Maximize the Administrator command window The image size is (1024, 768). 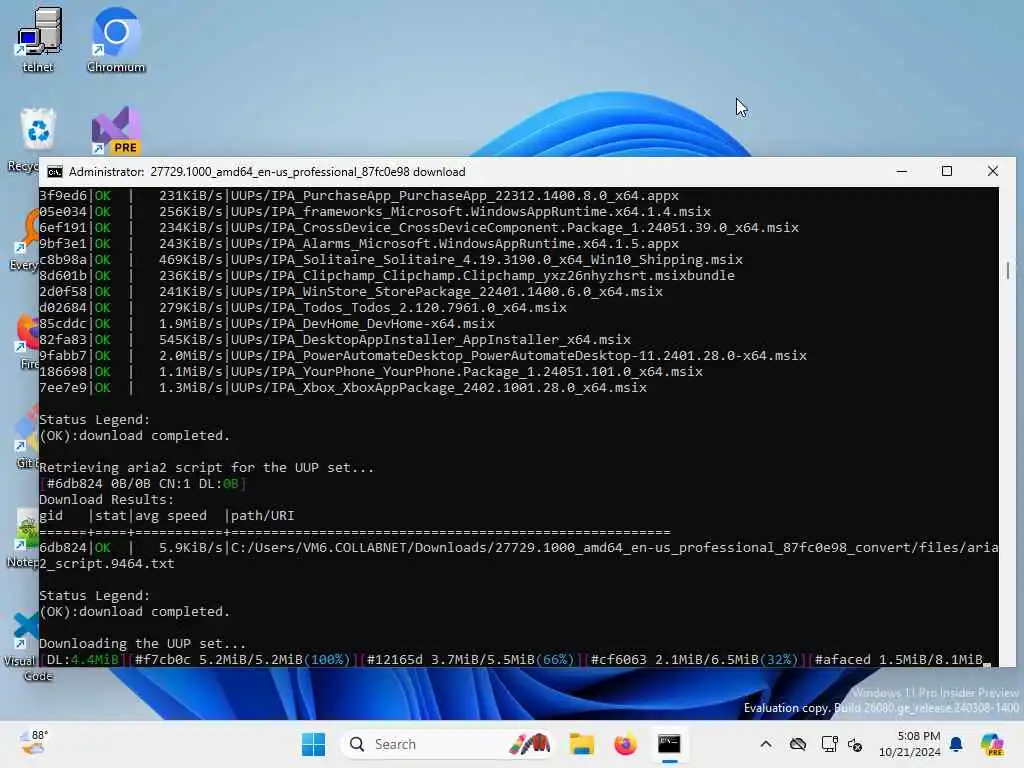coord(947,171)
